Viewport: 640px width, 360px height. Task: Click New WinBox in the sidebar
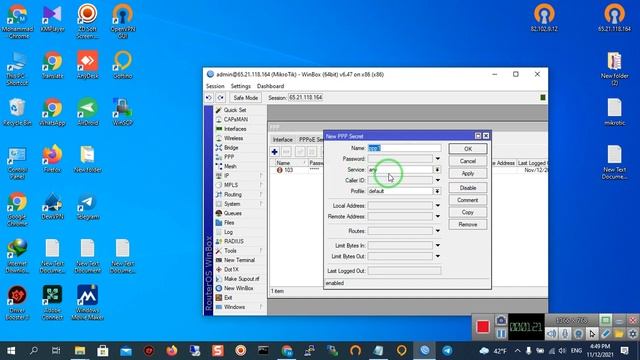click(238, 288)
